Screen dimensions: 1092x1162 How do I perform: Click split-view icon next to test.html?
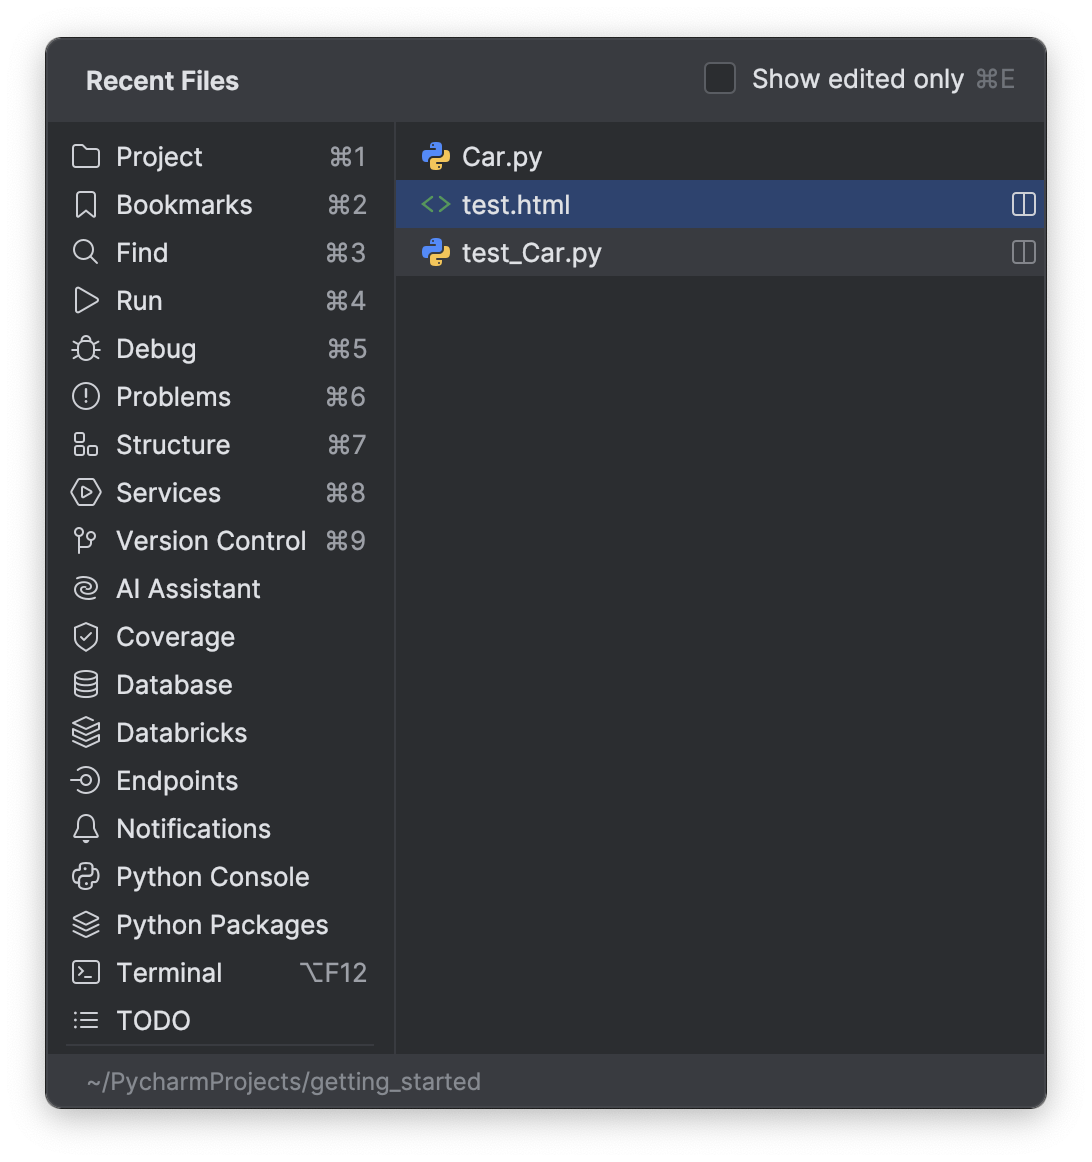click(1023, 205)
